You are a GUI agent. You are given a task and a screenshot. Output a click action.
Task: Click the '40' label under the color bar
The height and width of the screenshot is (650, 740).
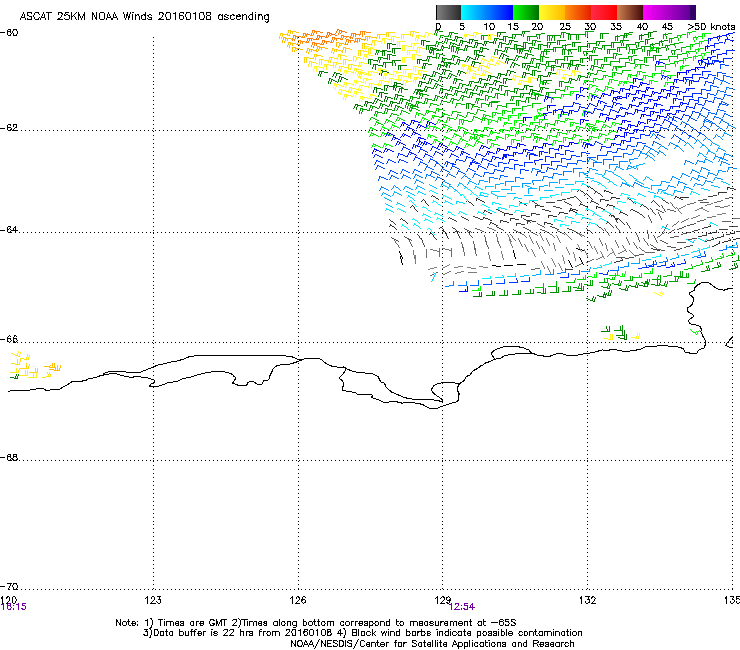pyautogui.click(x=642, y=27)
